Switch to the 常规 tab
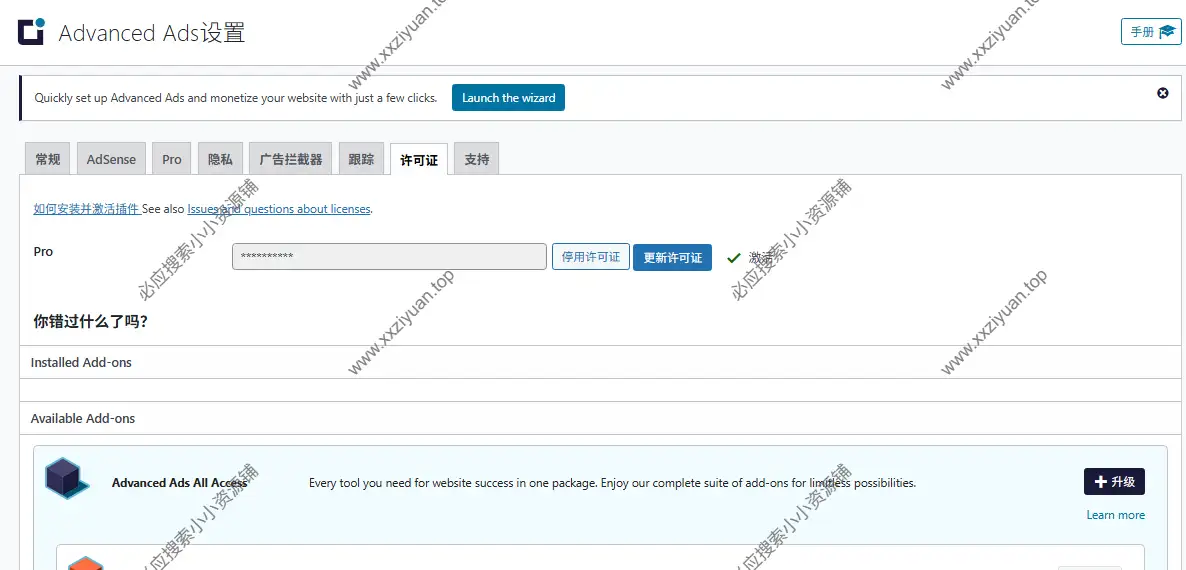 (48, 159)
